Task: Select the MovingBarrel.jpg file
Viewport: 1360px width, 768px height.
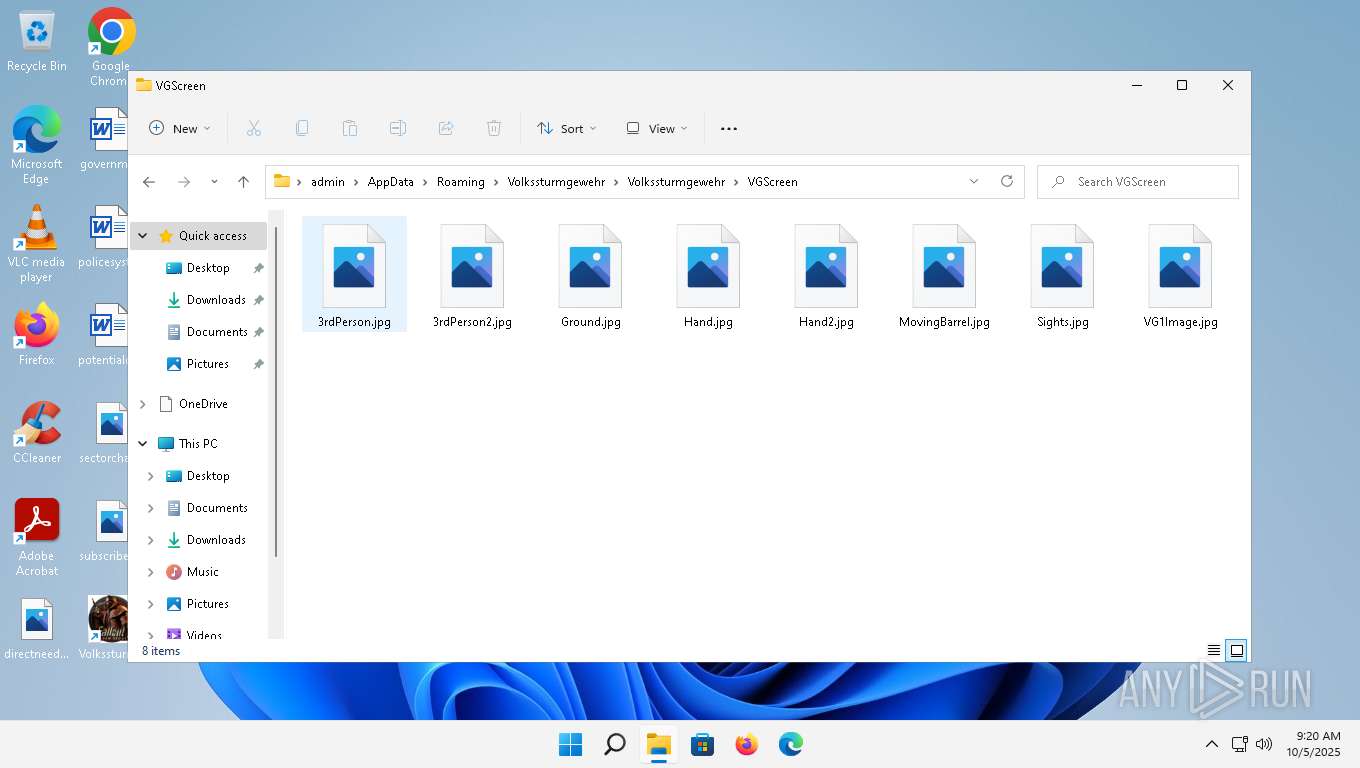Action: pos(944,276)
